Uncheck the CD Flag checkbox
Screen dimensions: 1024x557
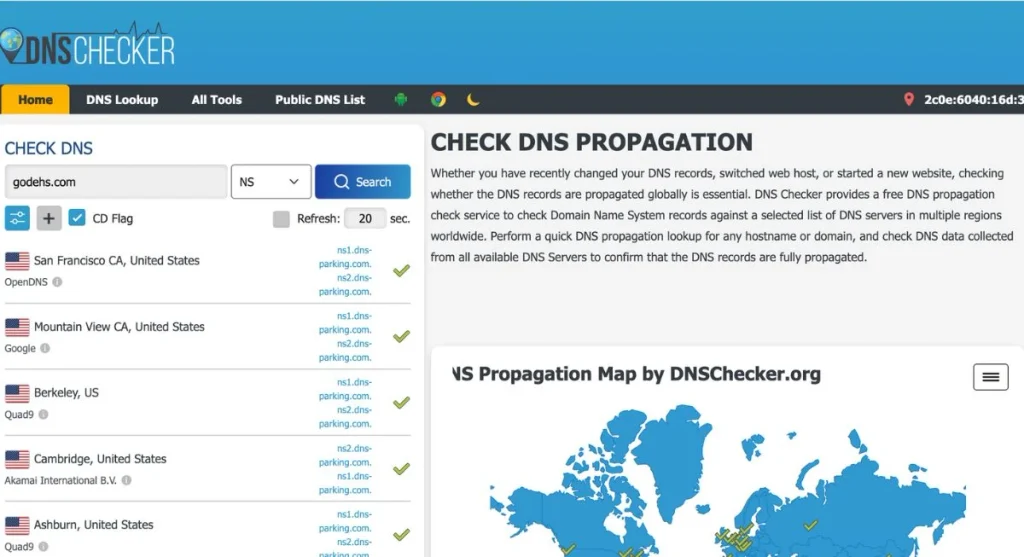[77, 217]
